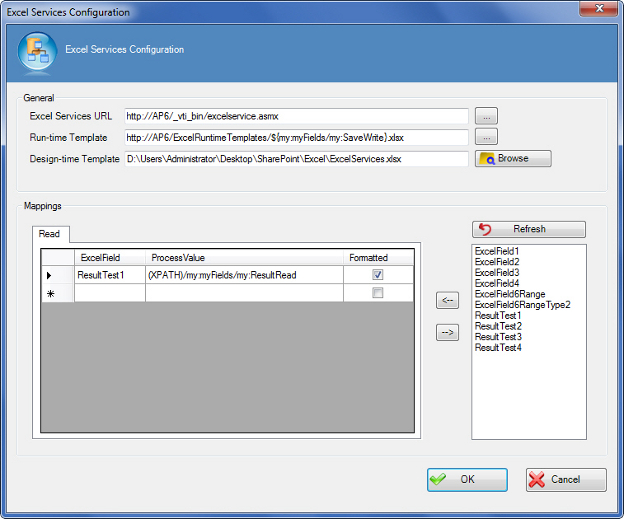Select ResultTest4 in the field list
624x519 pixels.
point(498,348)
